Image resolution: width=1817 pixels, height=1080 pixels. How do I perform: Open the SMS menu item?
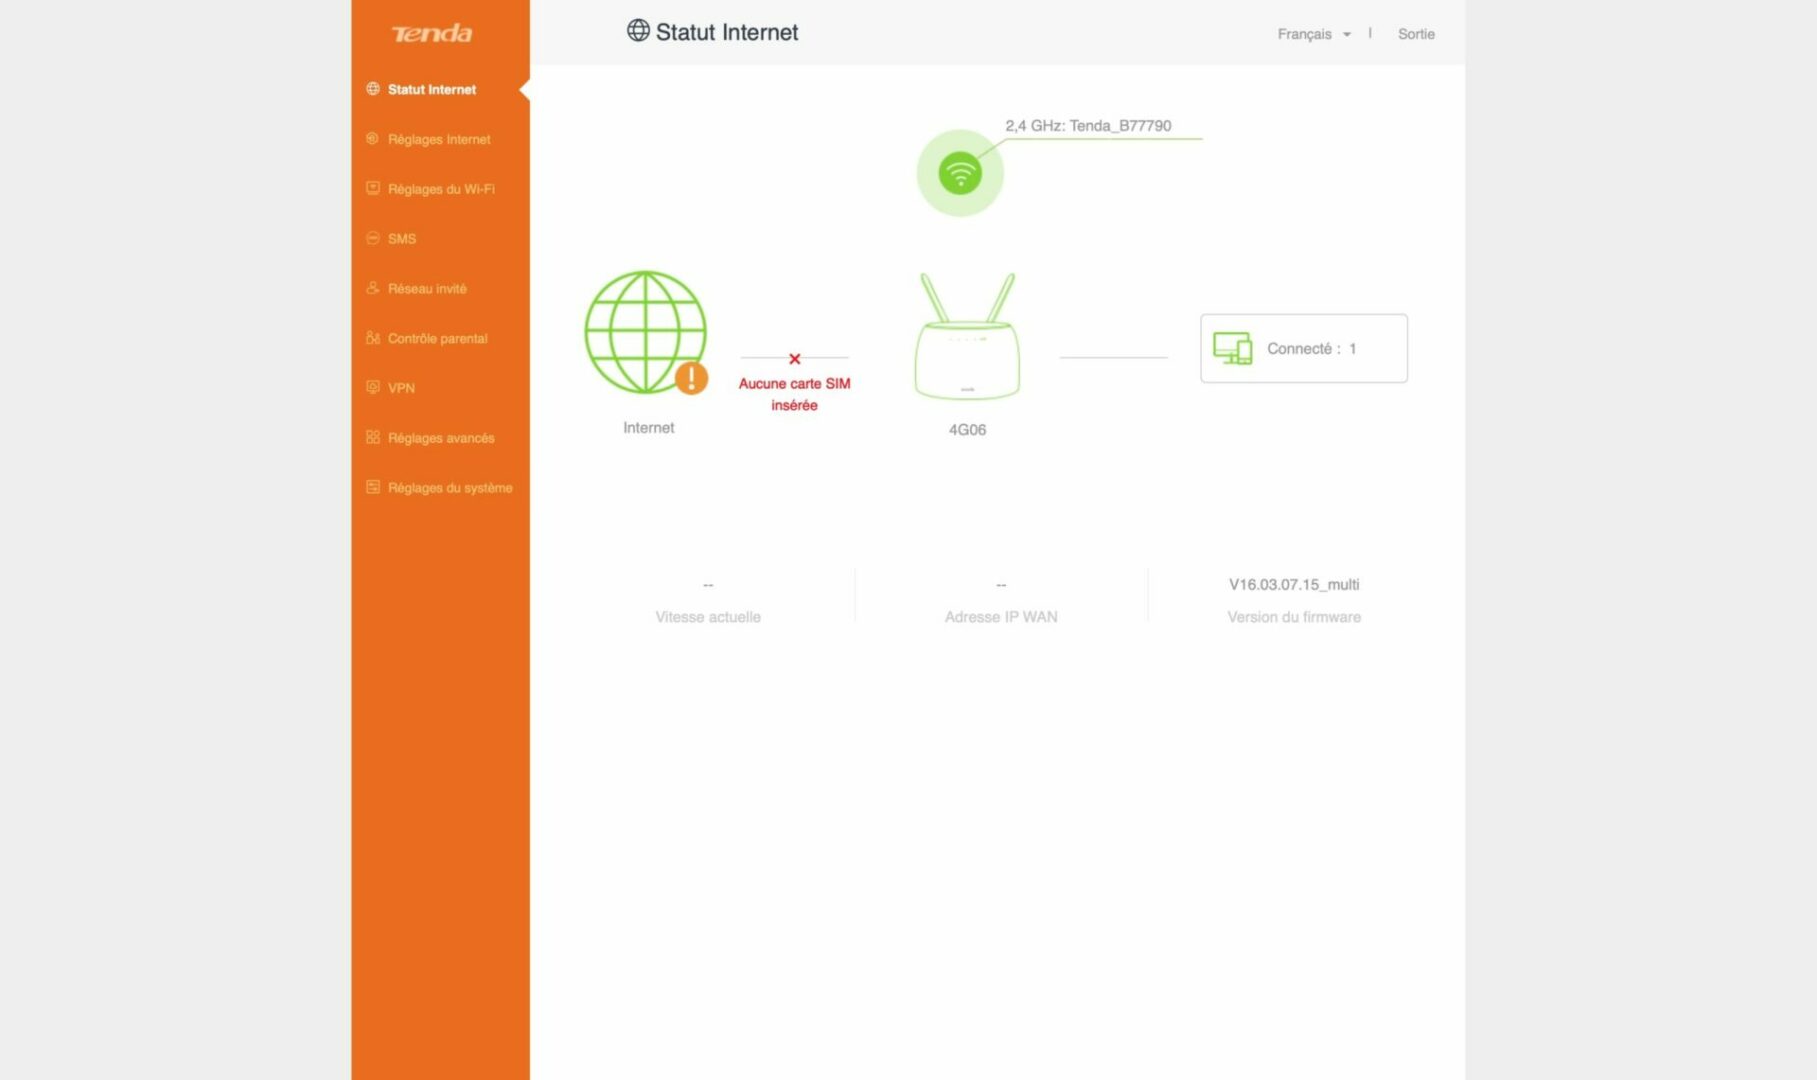[401, 239]
